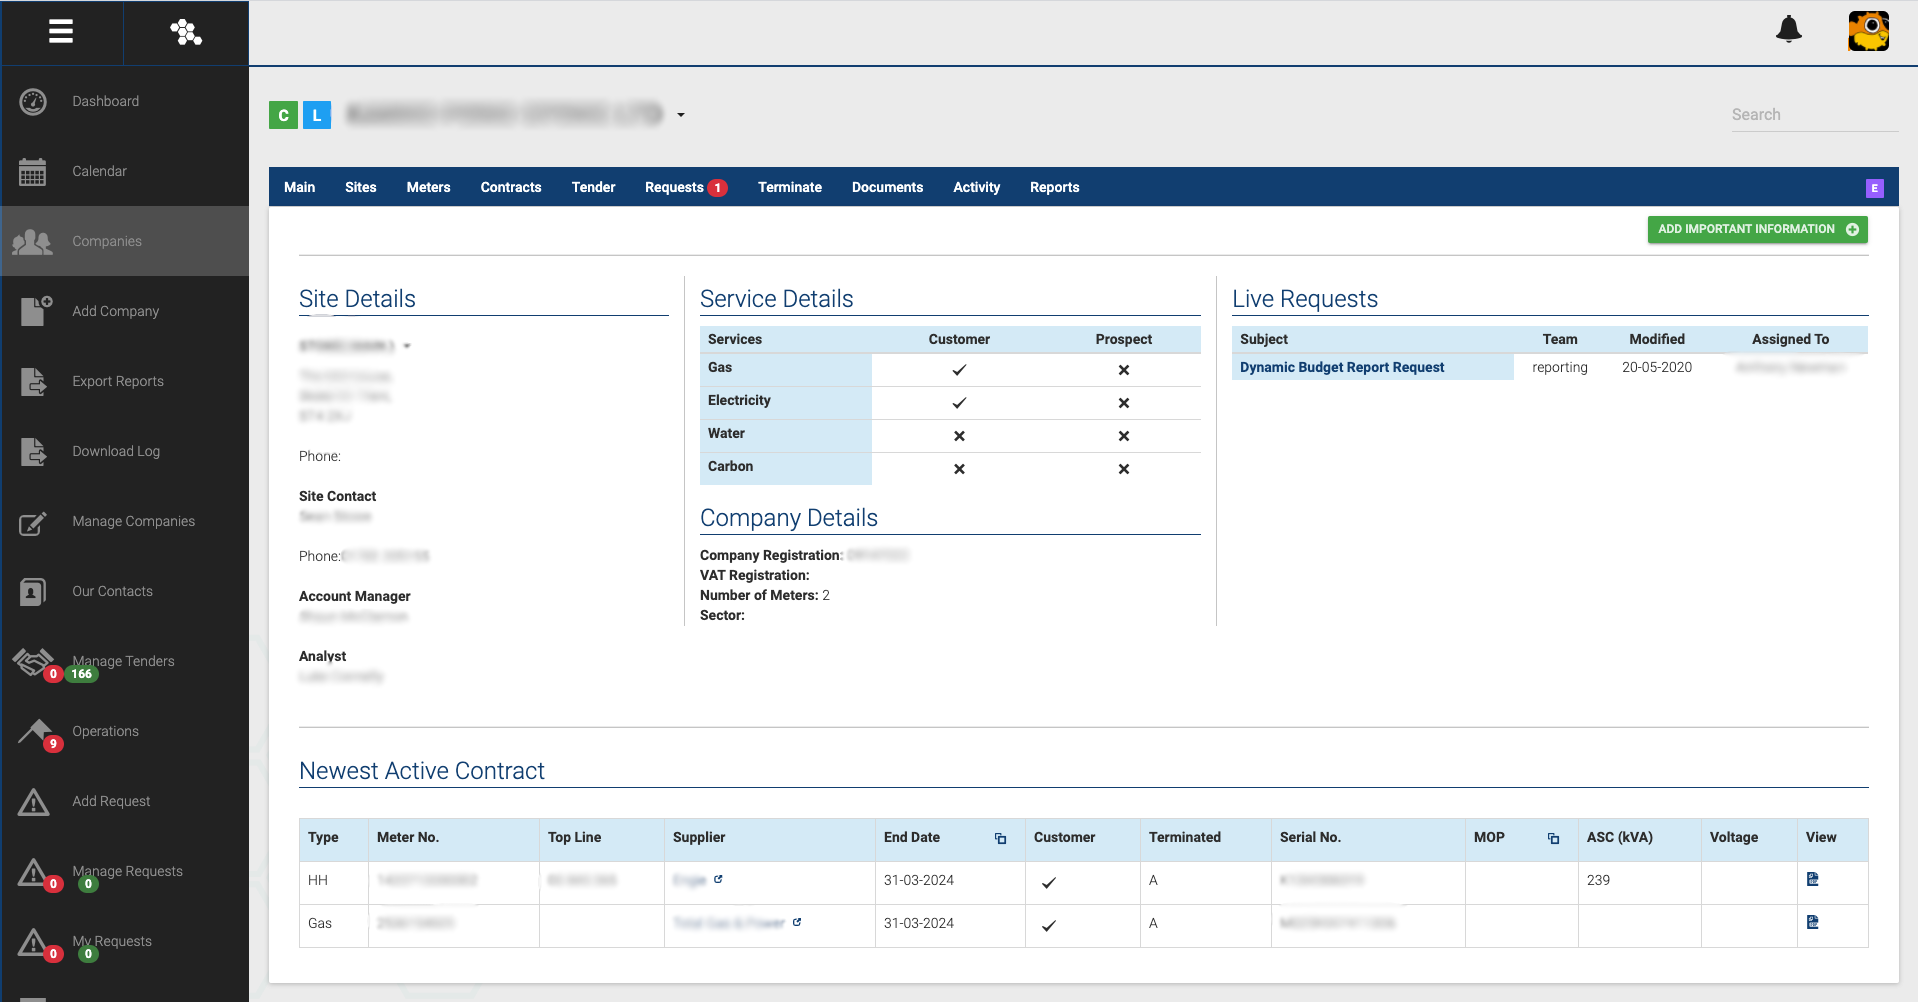Open the Engie supplier external link icon
Screen dimensions: 1918x1002
point(718,880)
